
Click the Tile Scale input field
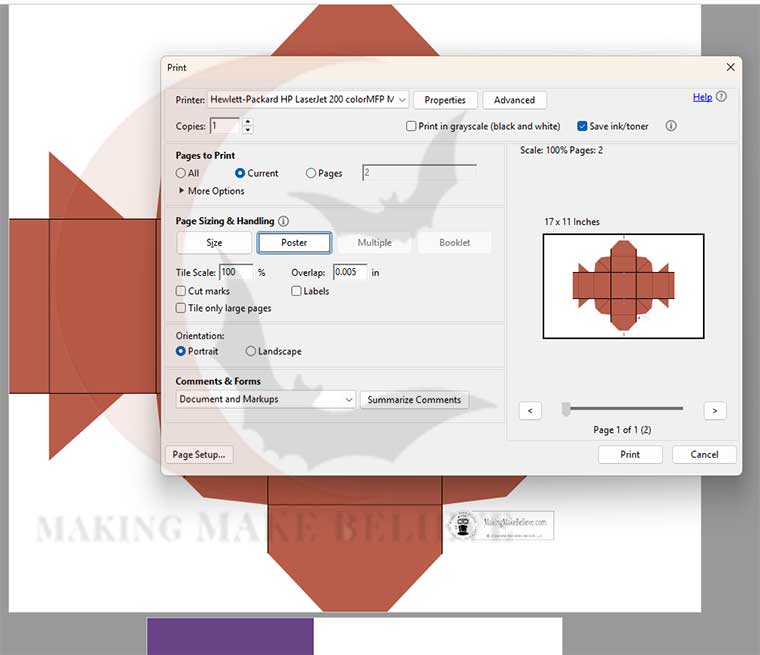coord(236,272)
